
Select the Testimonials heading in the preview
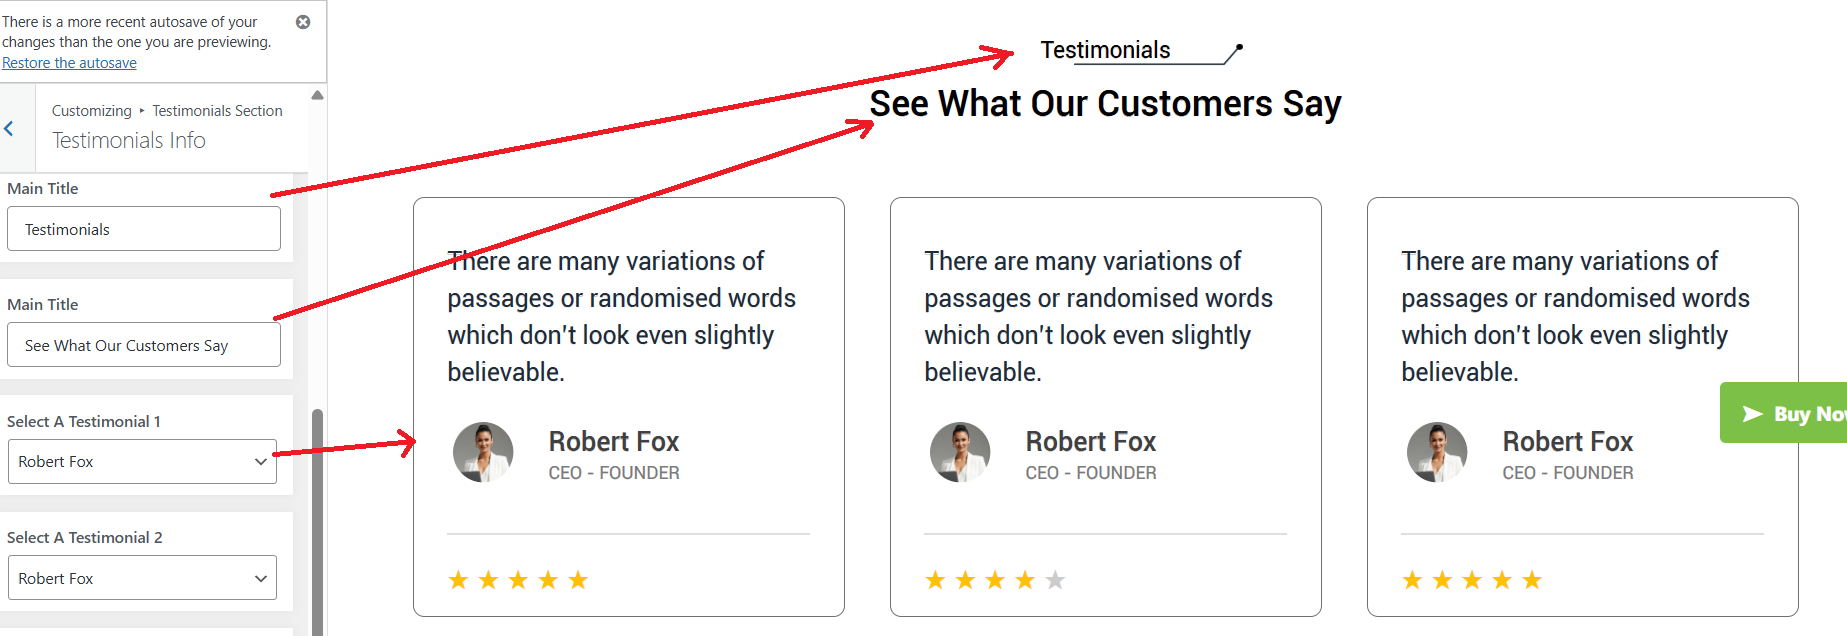1105,50
